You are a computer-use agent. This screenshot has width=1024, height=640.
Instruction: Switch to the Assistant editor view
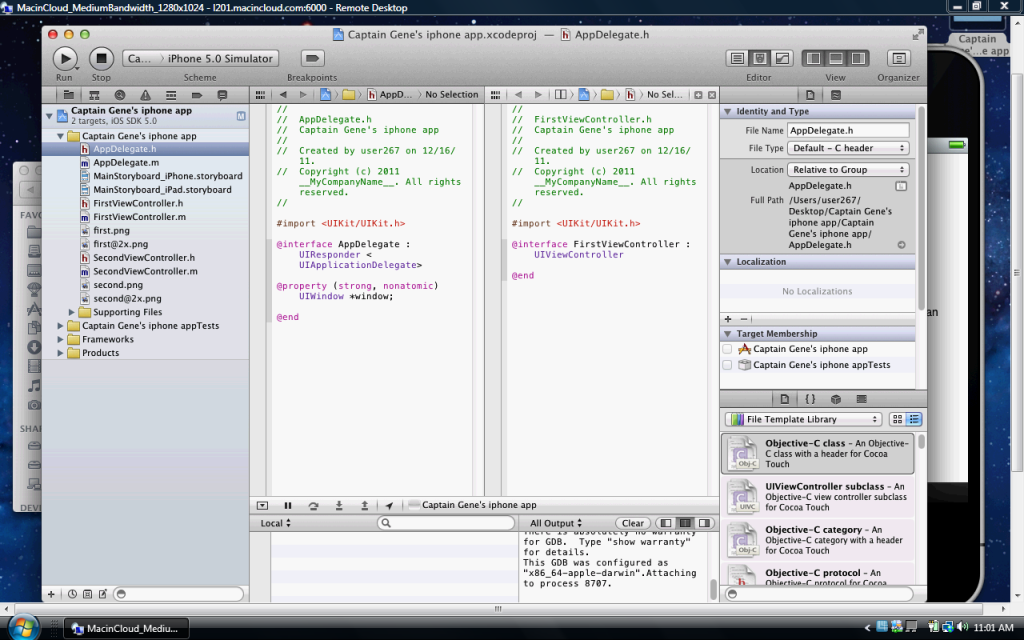coord(760,59)
